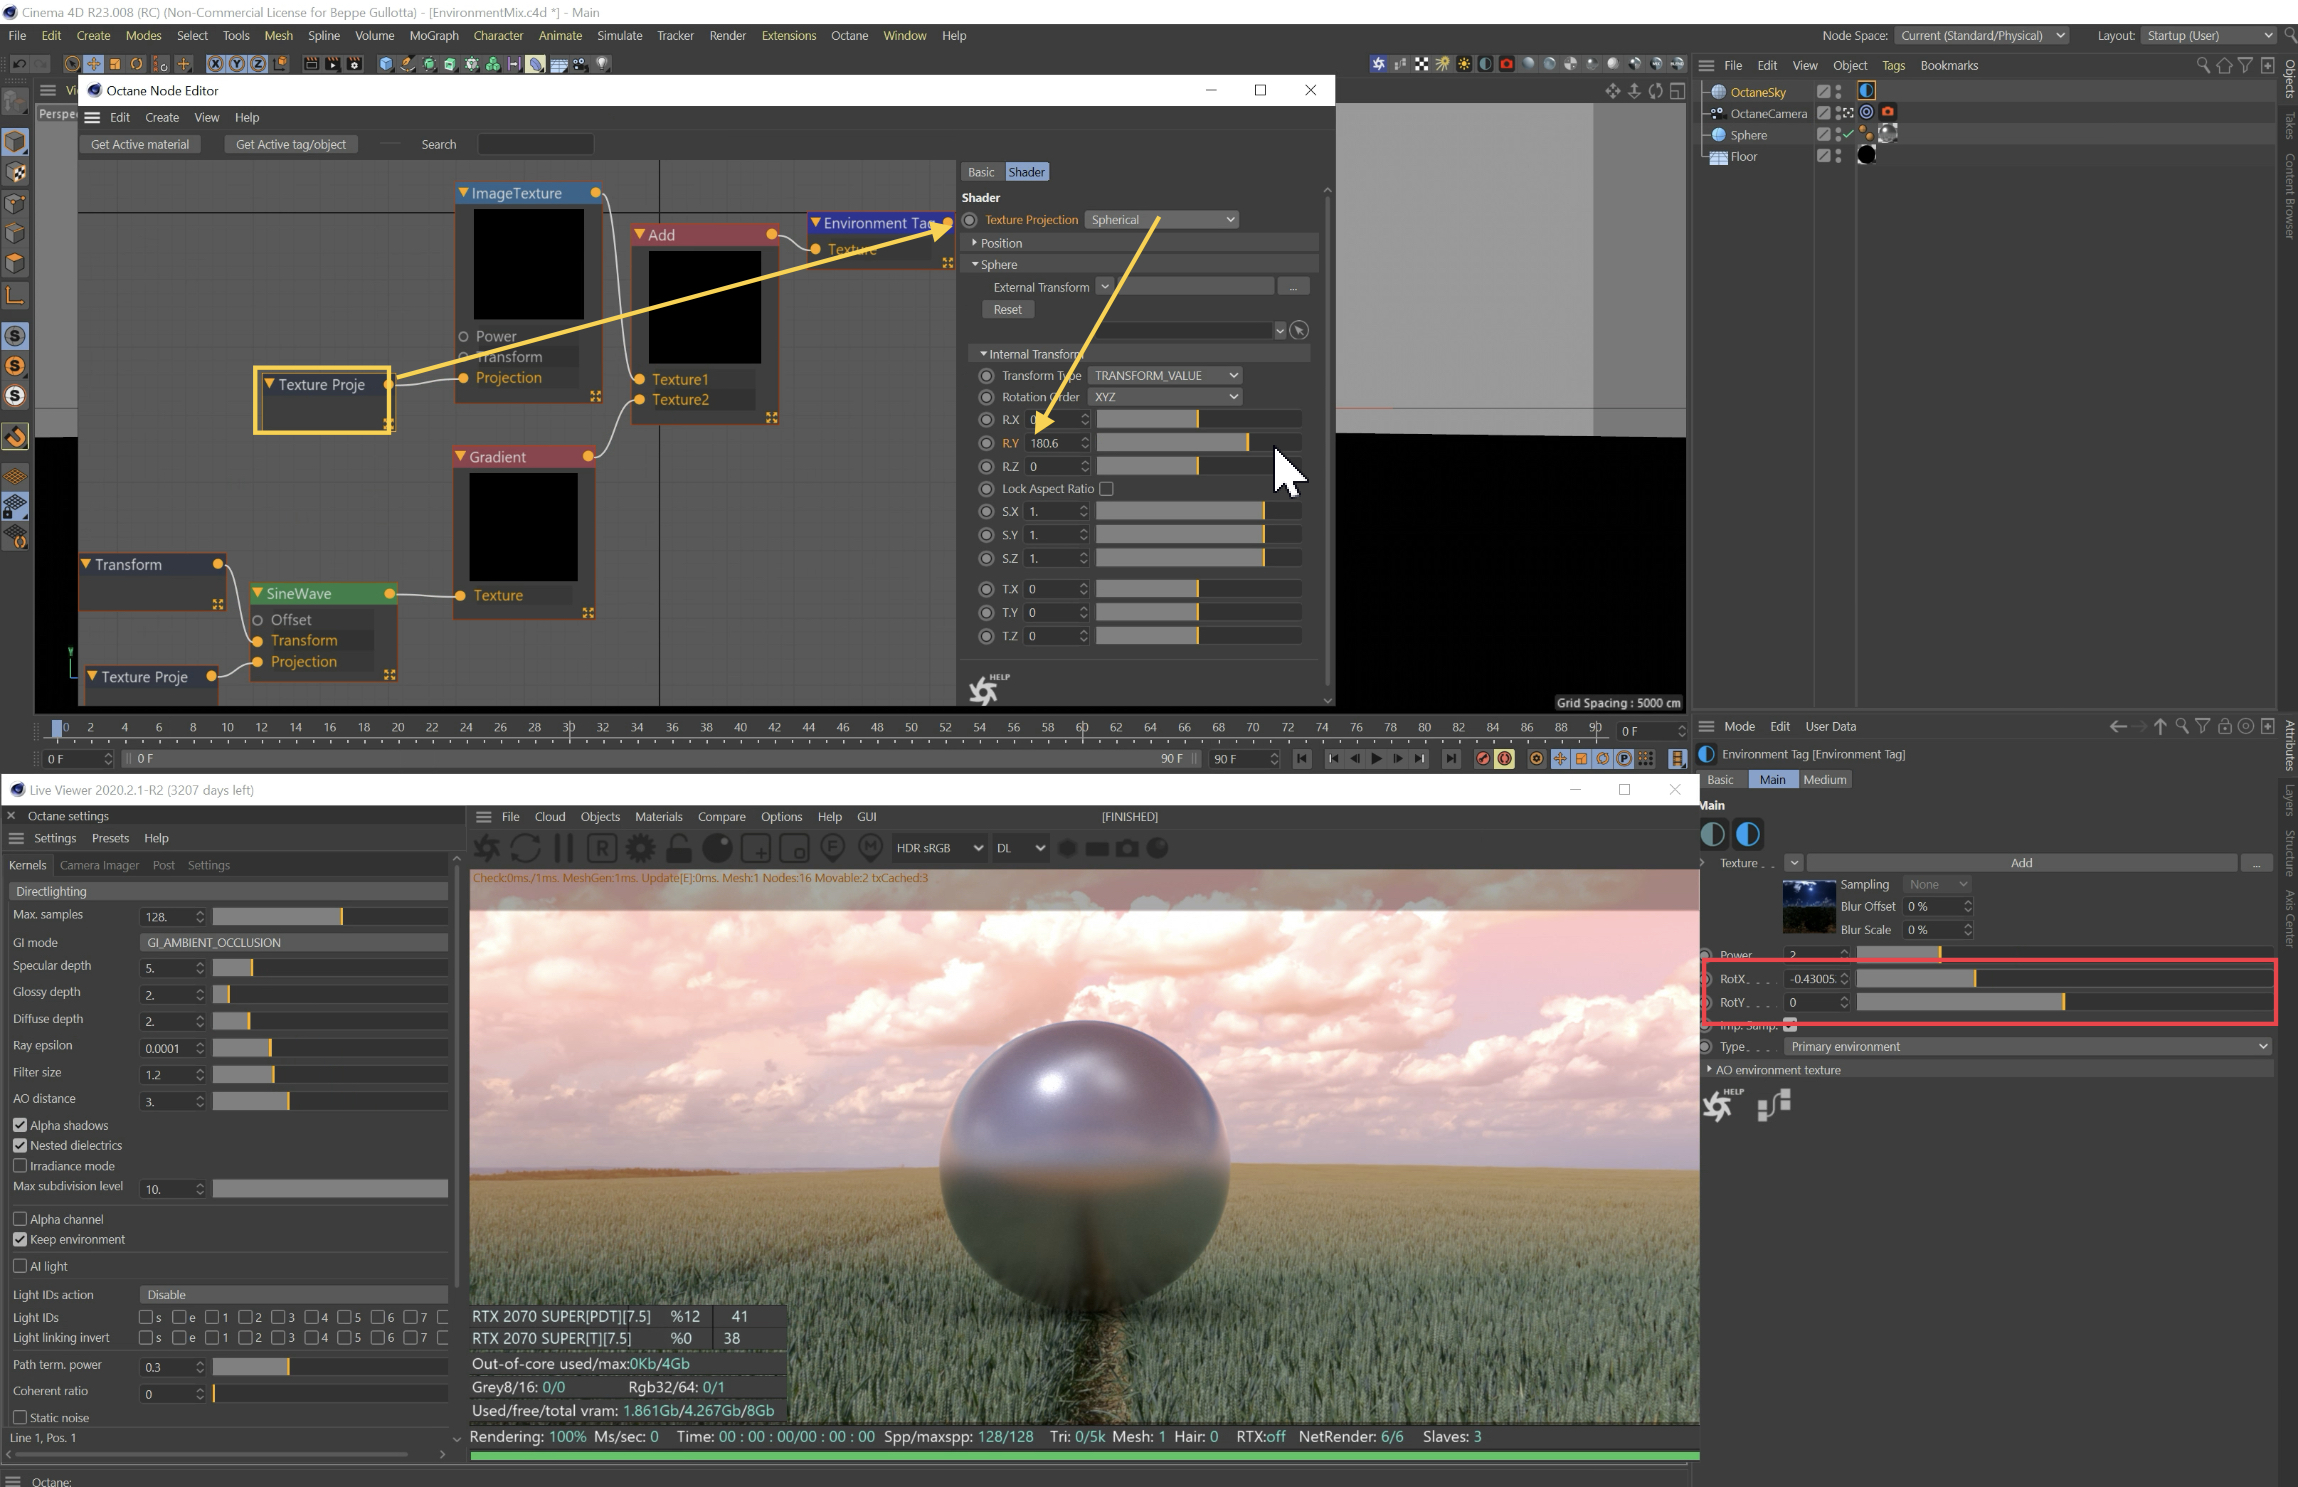The height and width of the screenshot is (1487, 2298).
Task: Enable the AI light checkbox
Action: pyautogui.click(x=20, y=1266)
